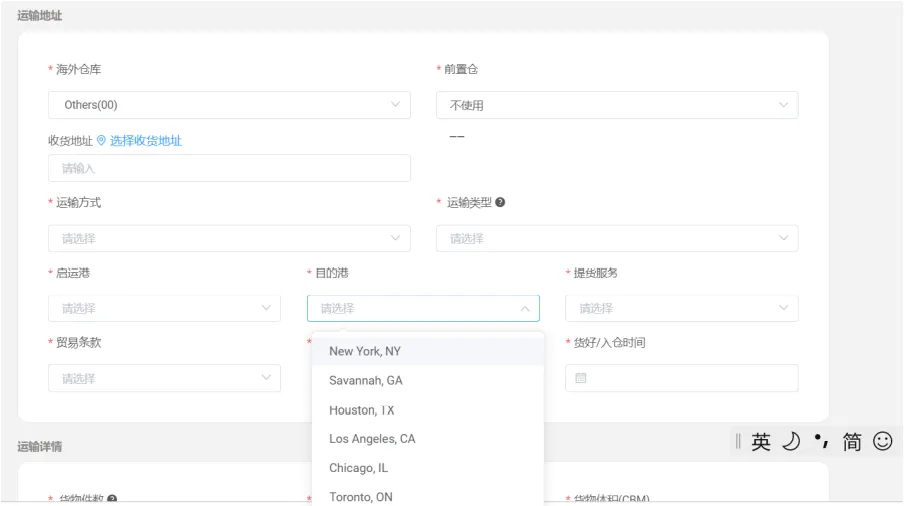Click the calendar icon in 货好/入仓时间 field

pos(581,378)
